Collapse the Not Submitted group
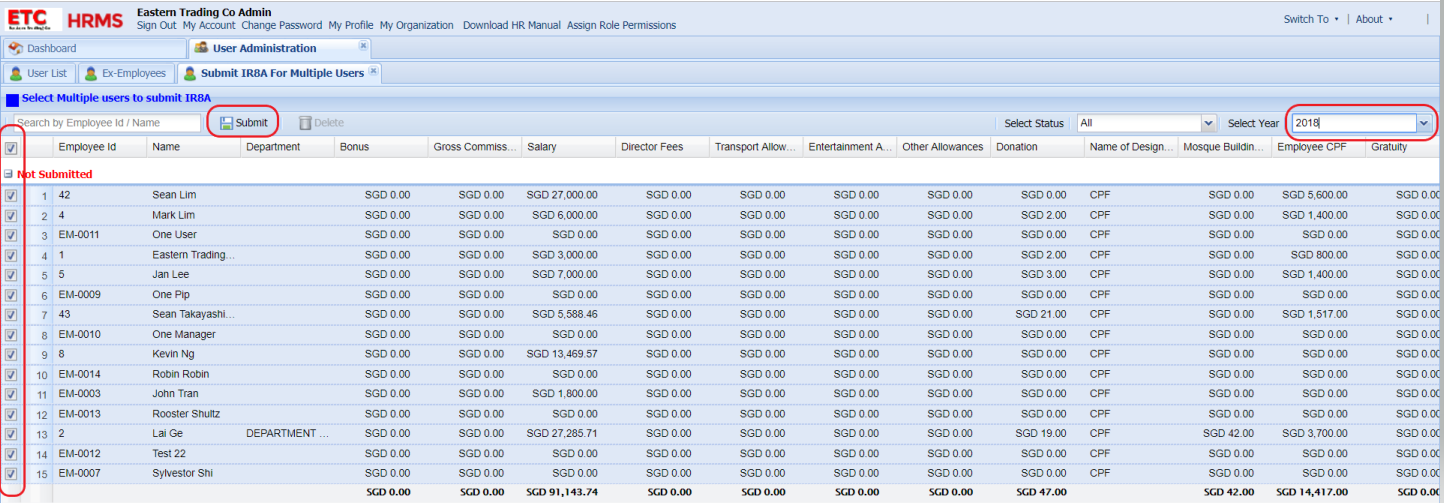 point(8,174)
